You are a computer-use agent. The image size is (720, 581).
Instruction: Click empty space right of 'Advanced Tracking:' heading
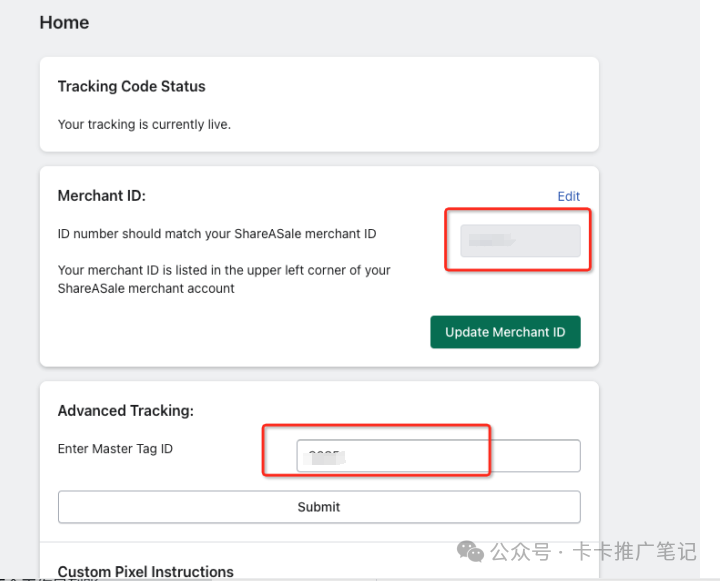coord(400,410)
